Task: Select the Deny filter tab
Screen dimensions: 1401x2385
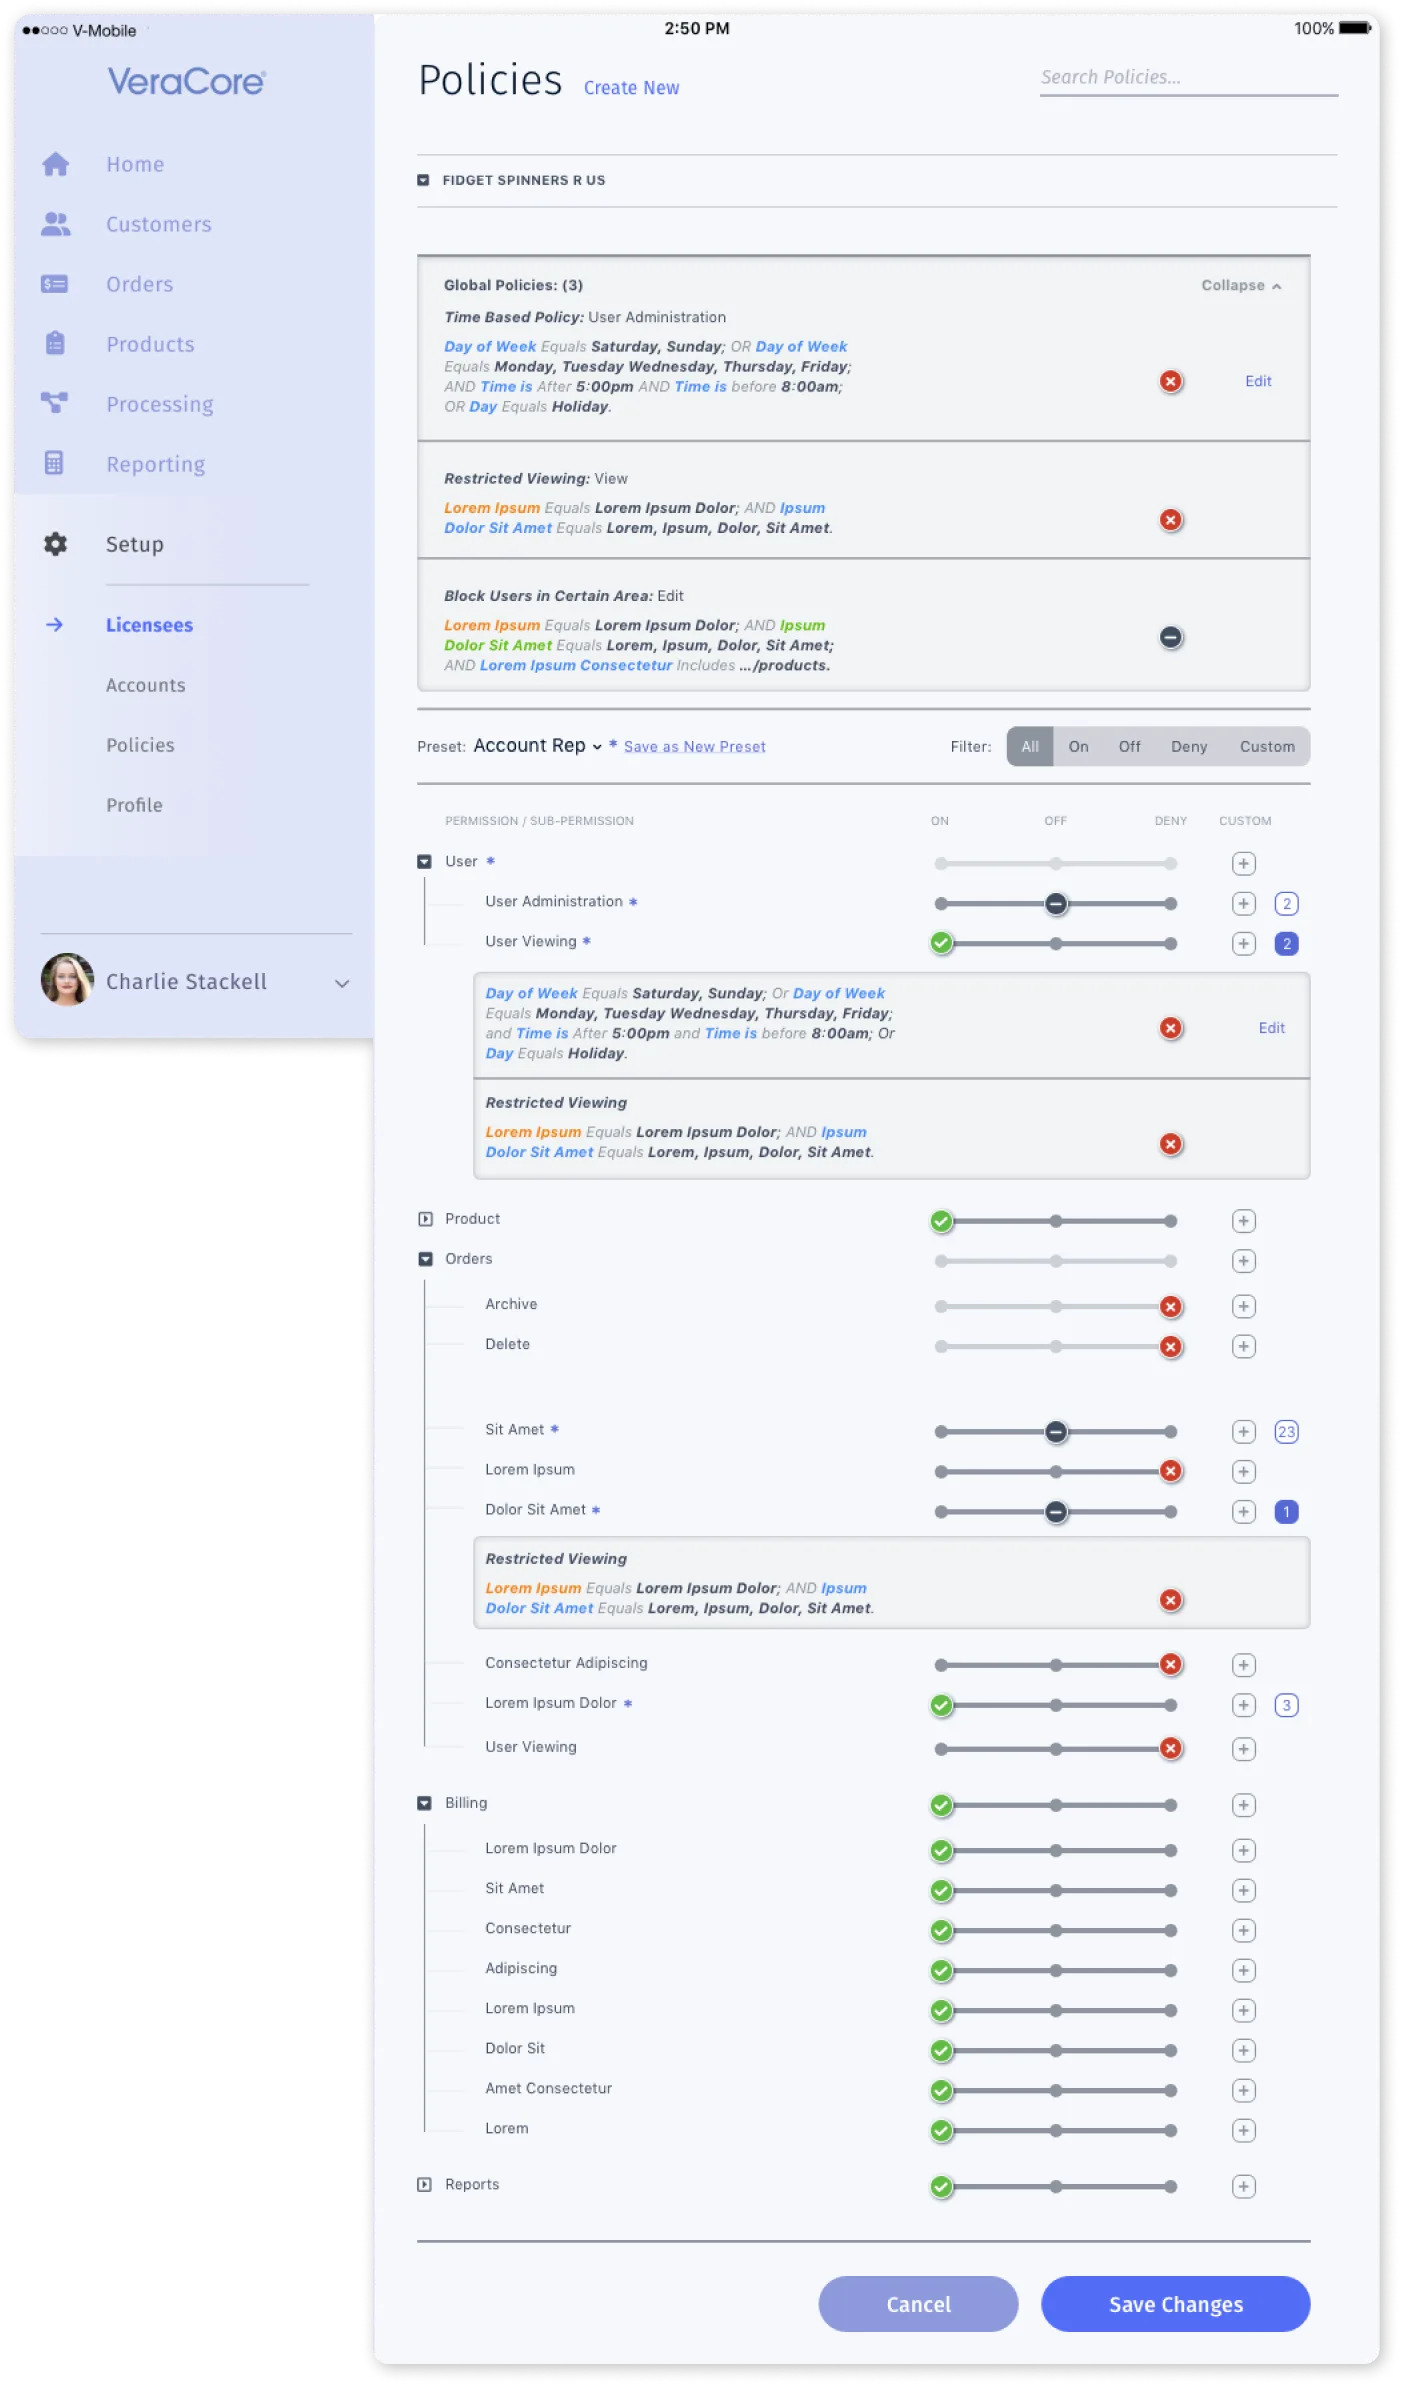Action: (1189, 746)
